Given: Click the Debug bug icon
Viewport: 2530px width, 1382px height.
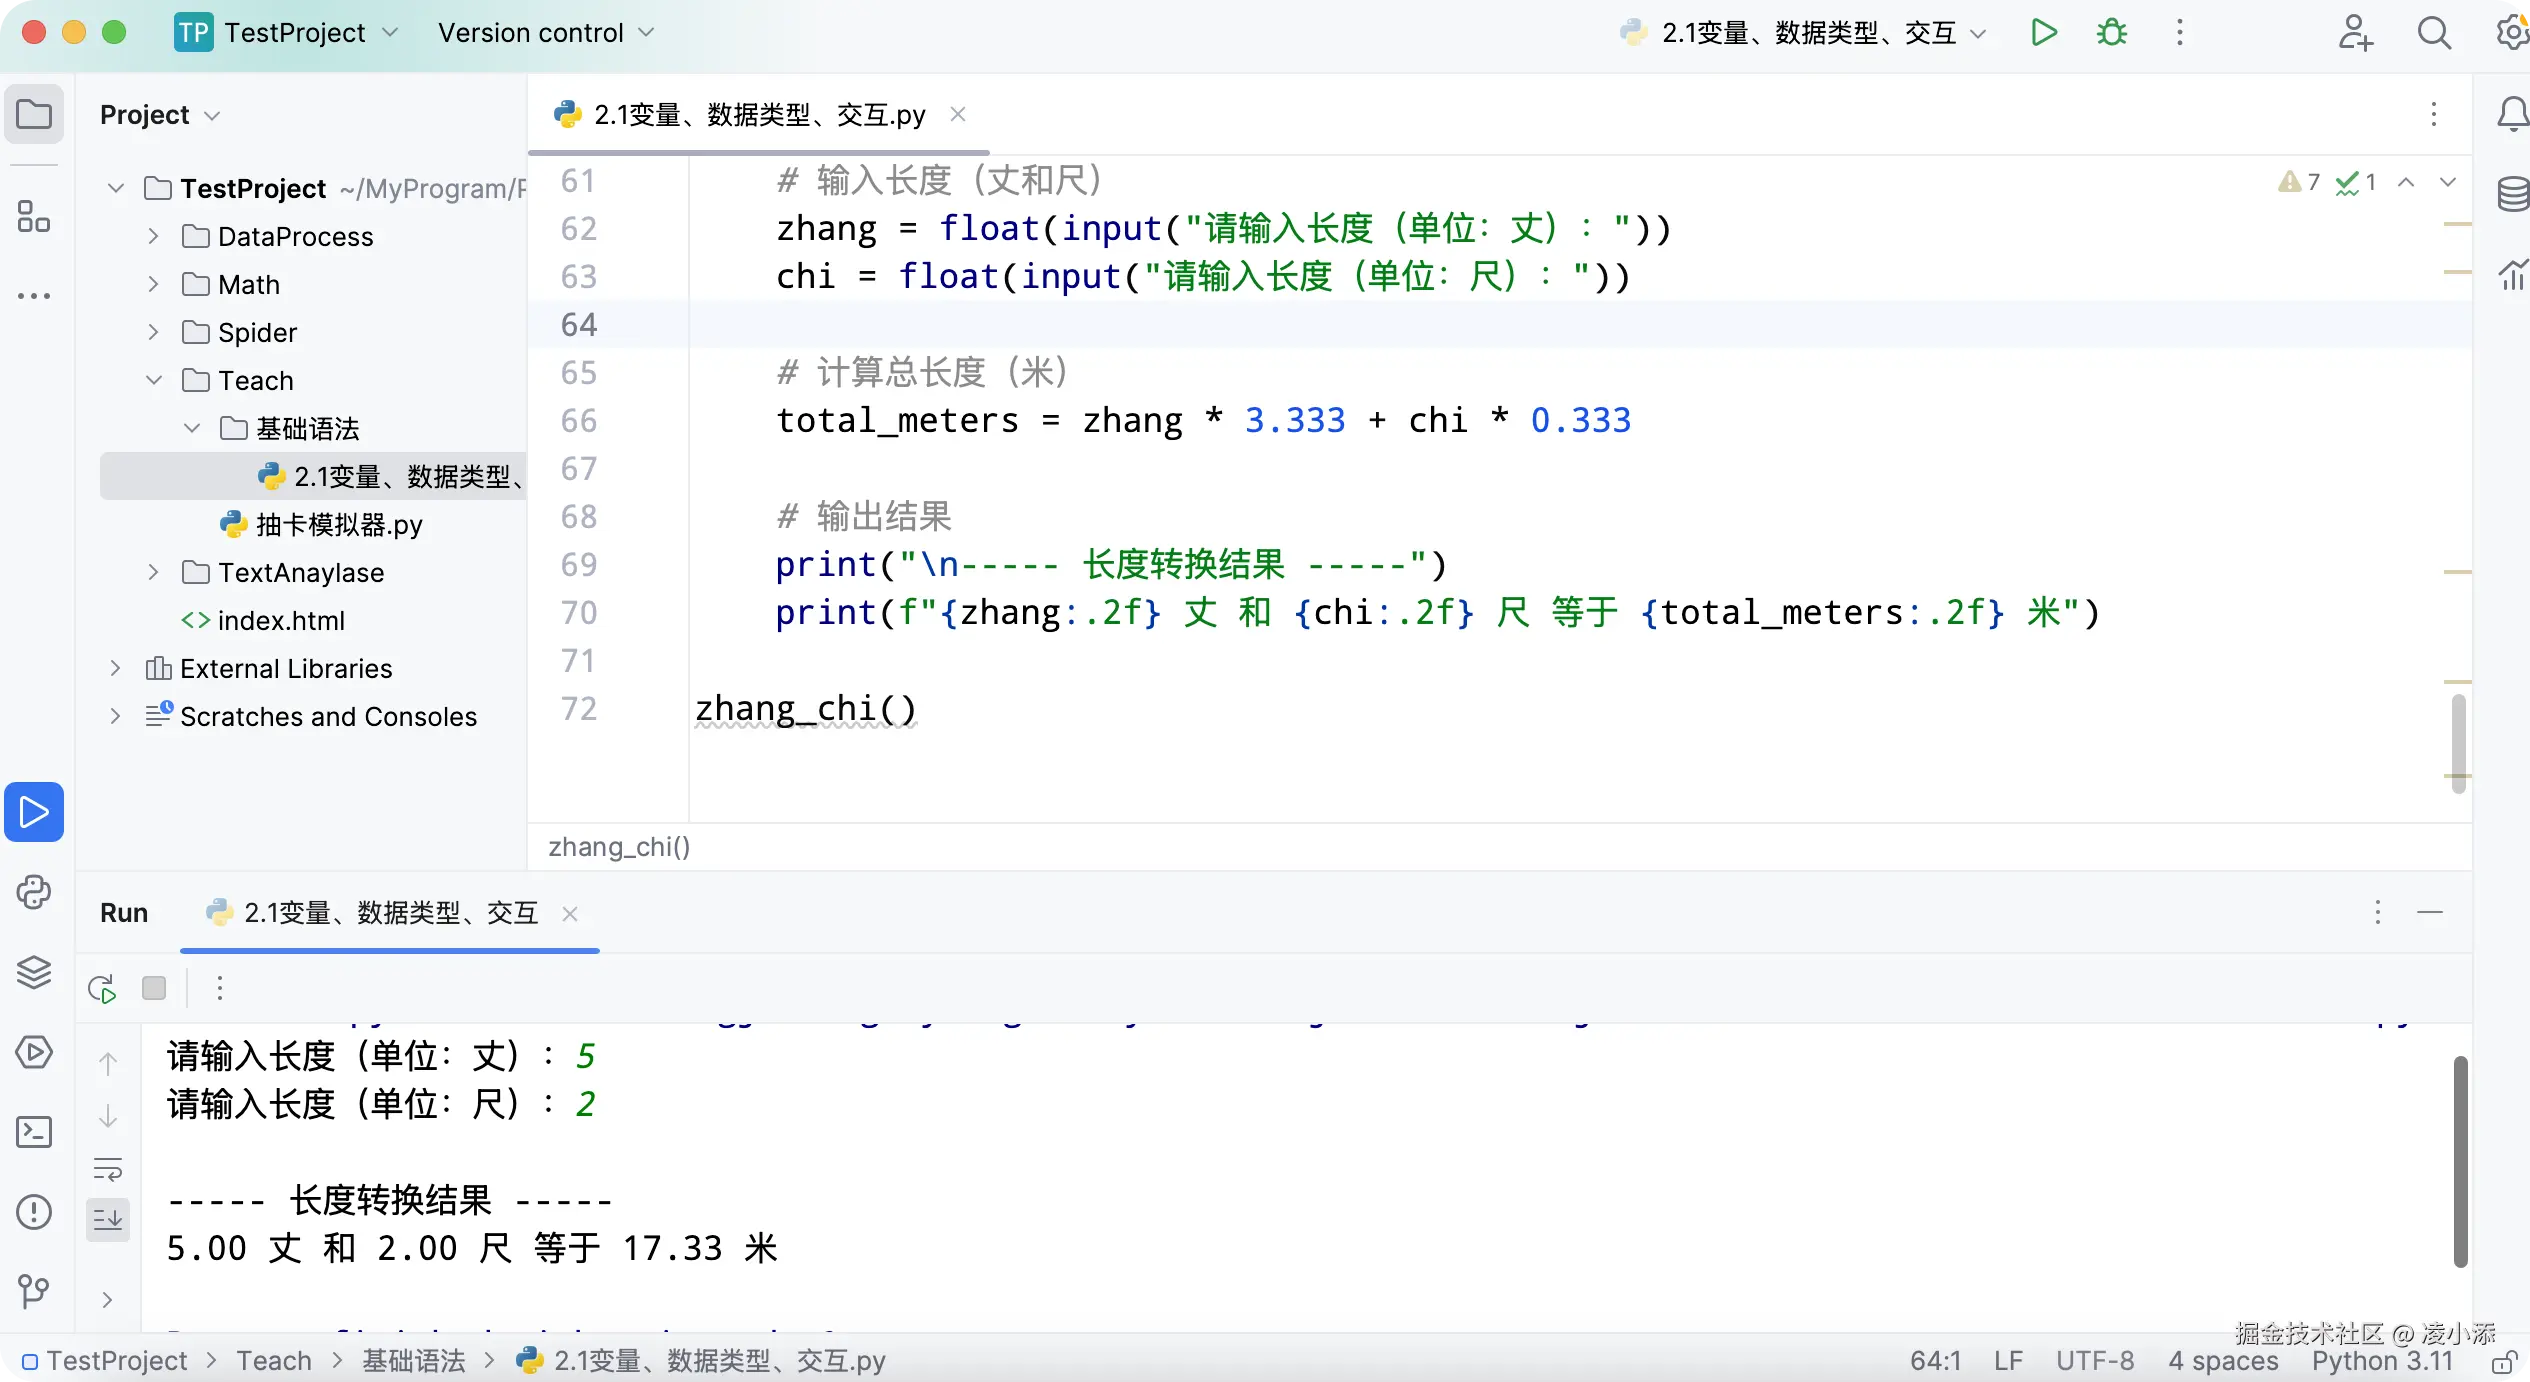Looking at the screenshot, I should coord(2111,33).
